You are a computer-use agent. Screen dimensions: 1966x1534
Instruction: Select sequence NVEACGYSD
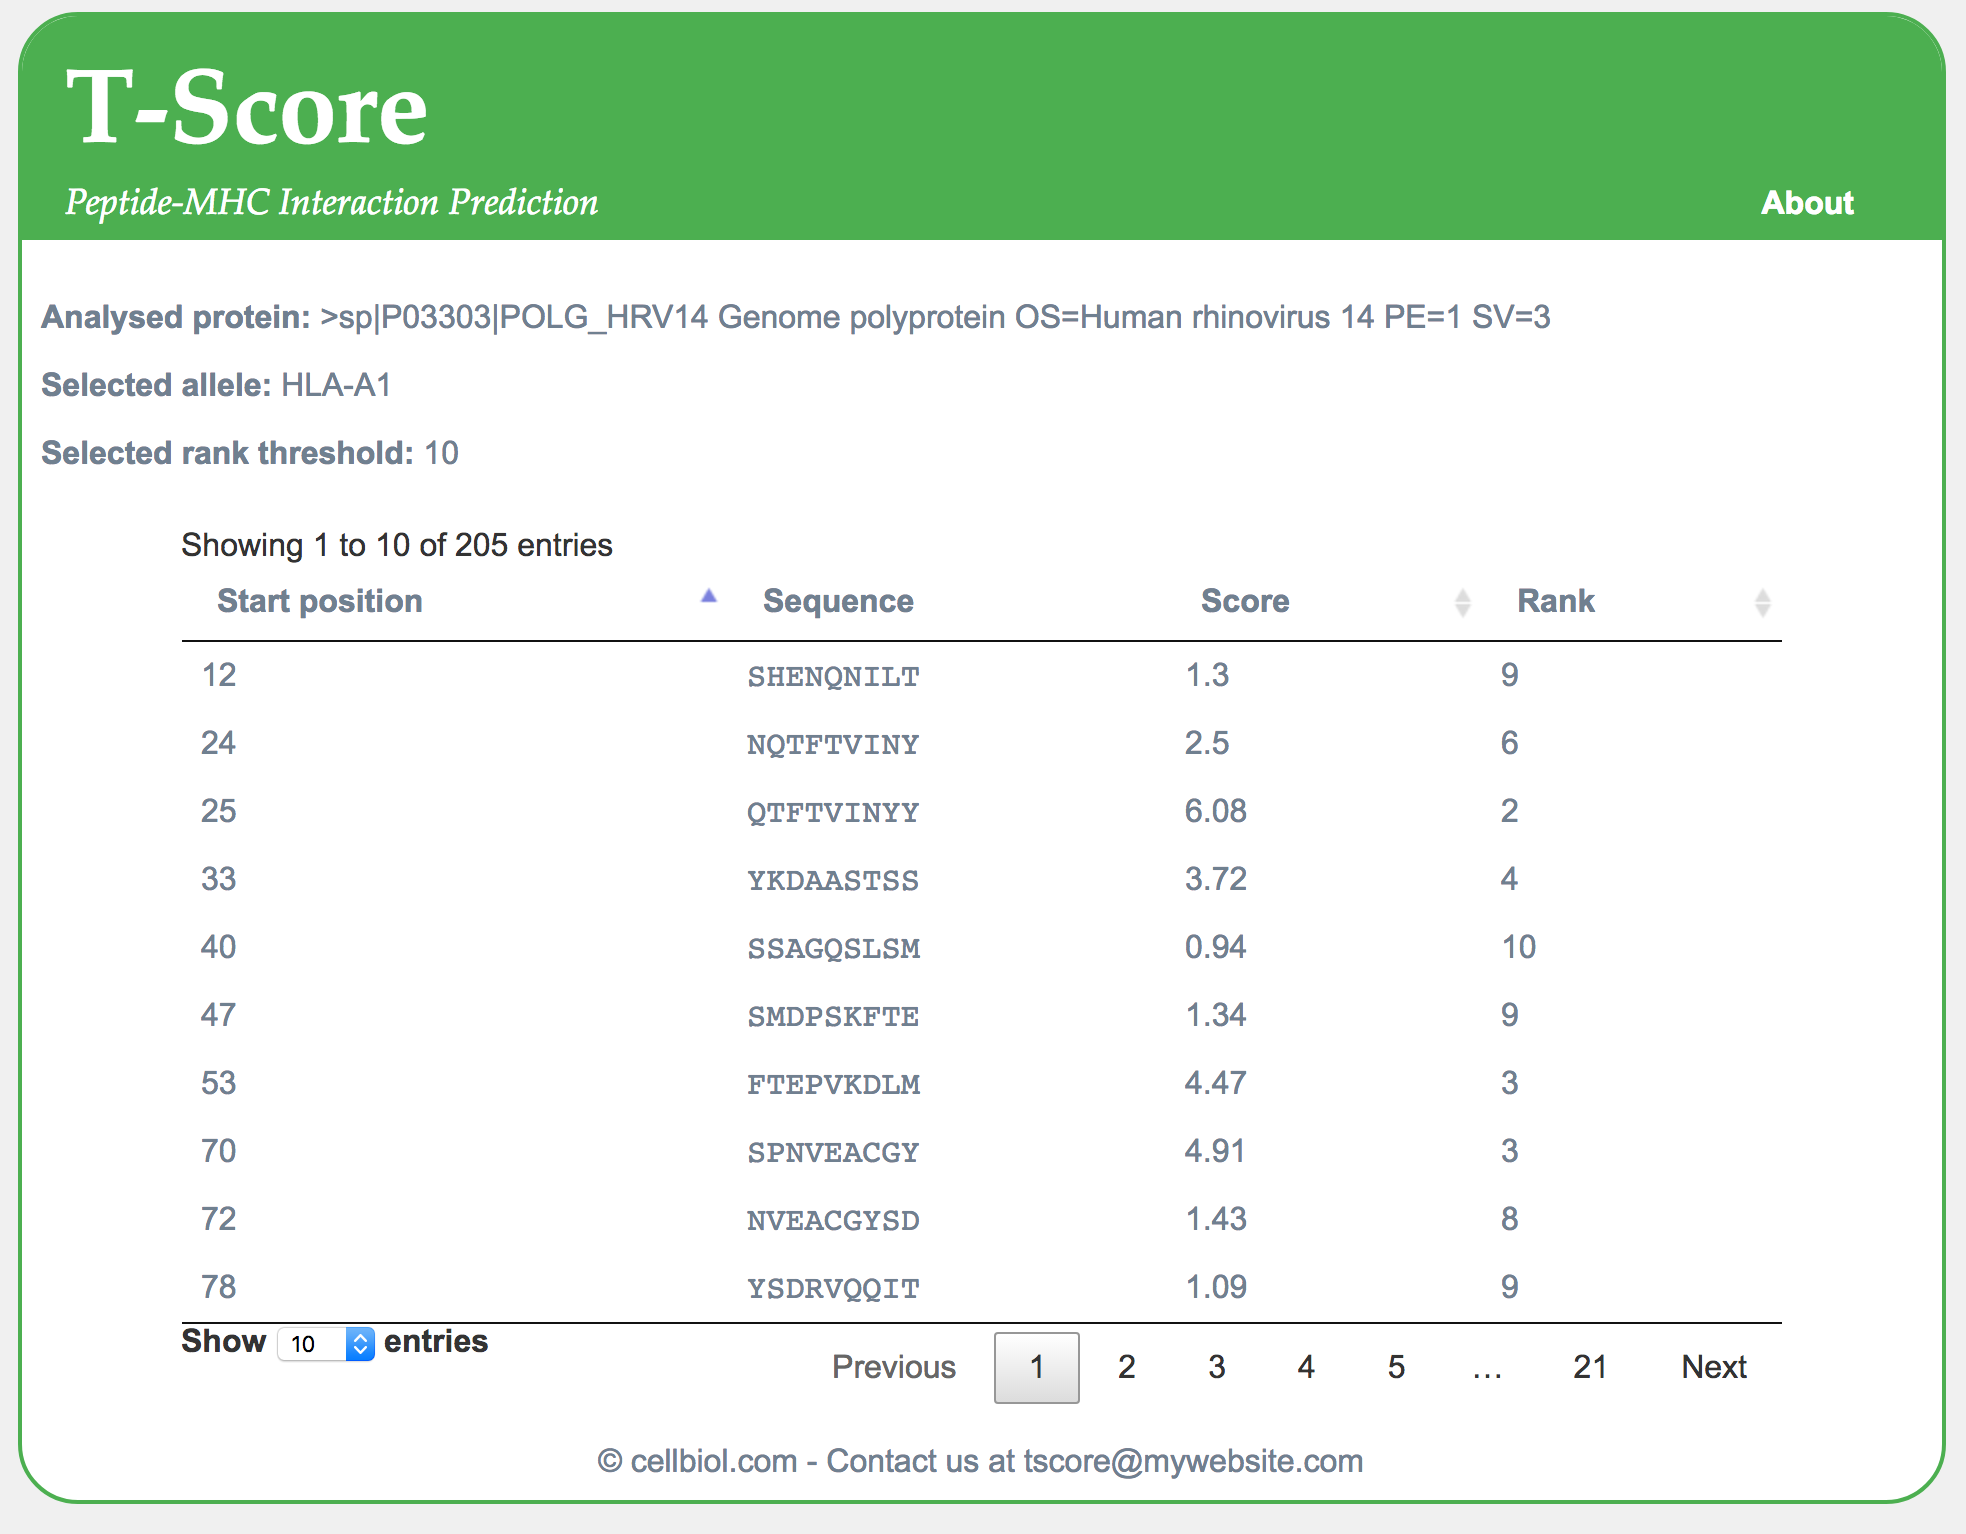833,1221
